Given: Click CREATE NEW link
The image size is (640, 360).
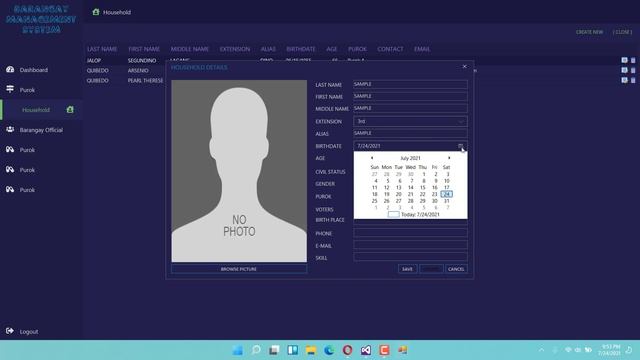Looking at the screenshot, I should 589,32.
